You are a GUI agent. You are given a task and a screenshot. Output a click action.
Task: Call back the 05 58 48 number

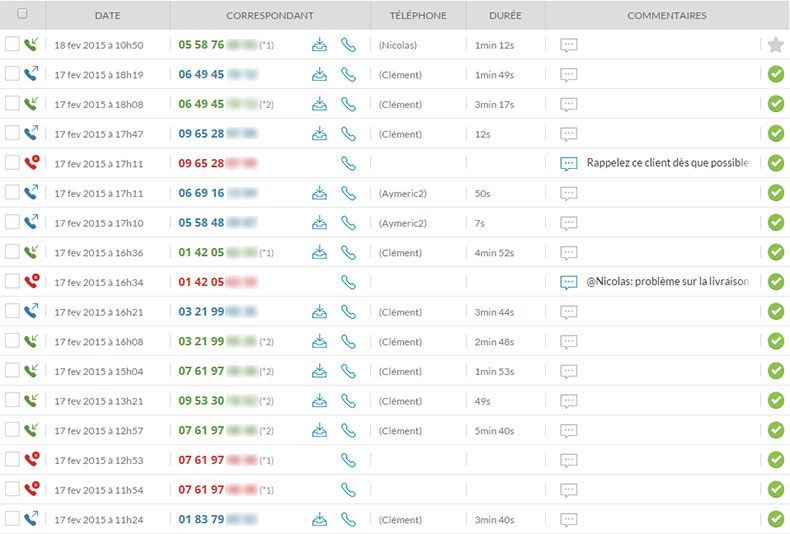tap(348, 223)
